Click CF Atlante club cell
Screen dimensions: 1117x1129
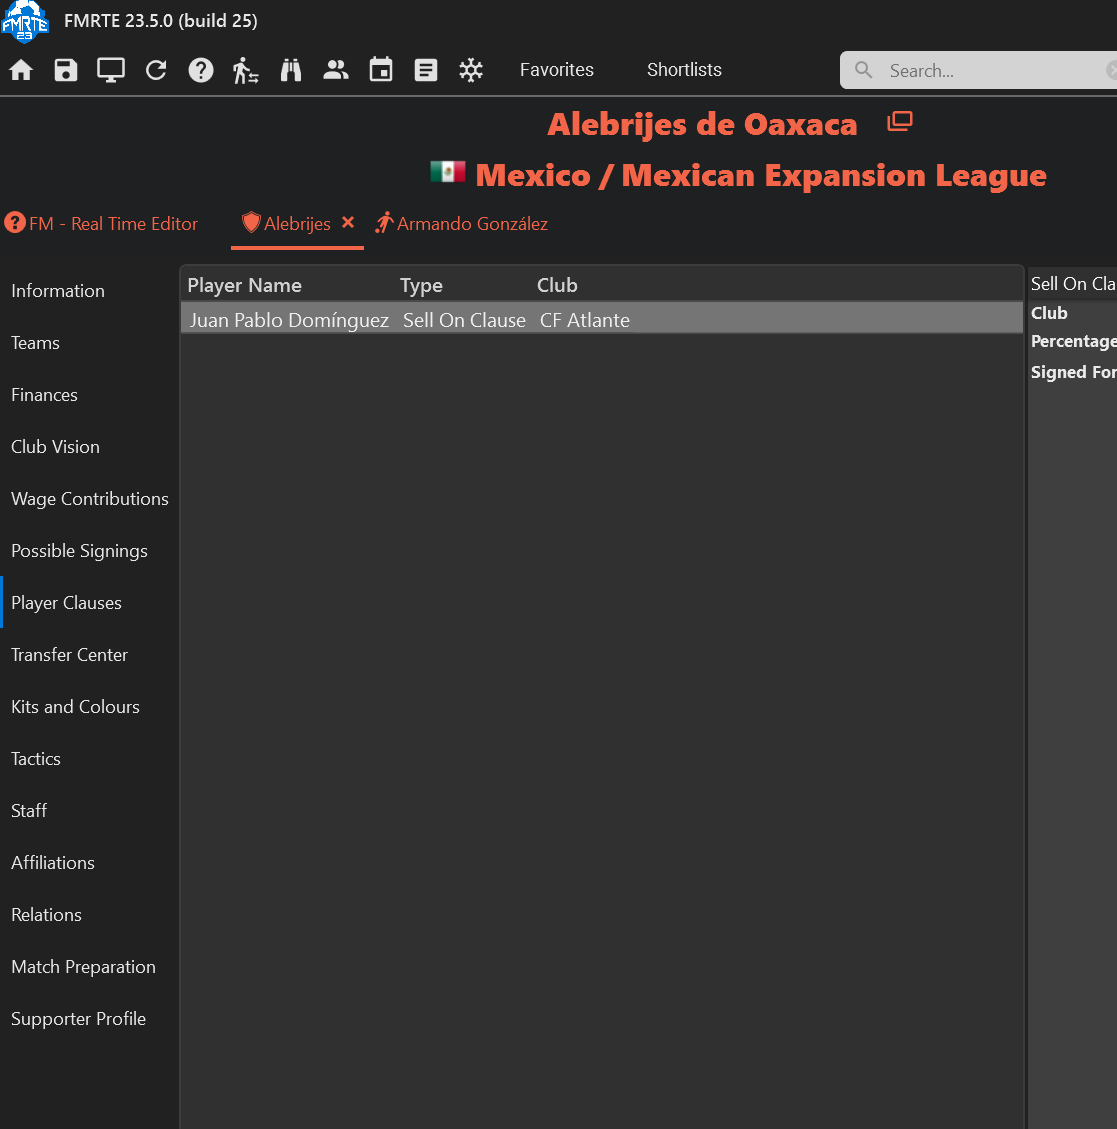point(585,320)
